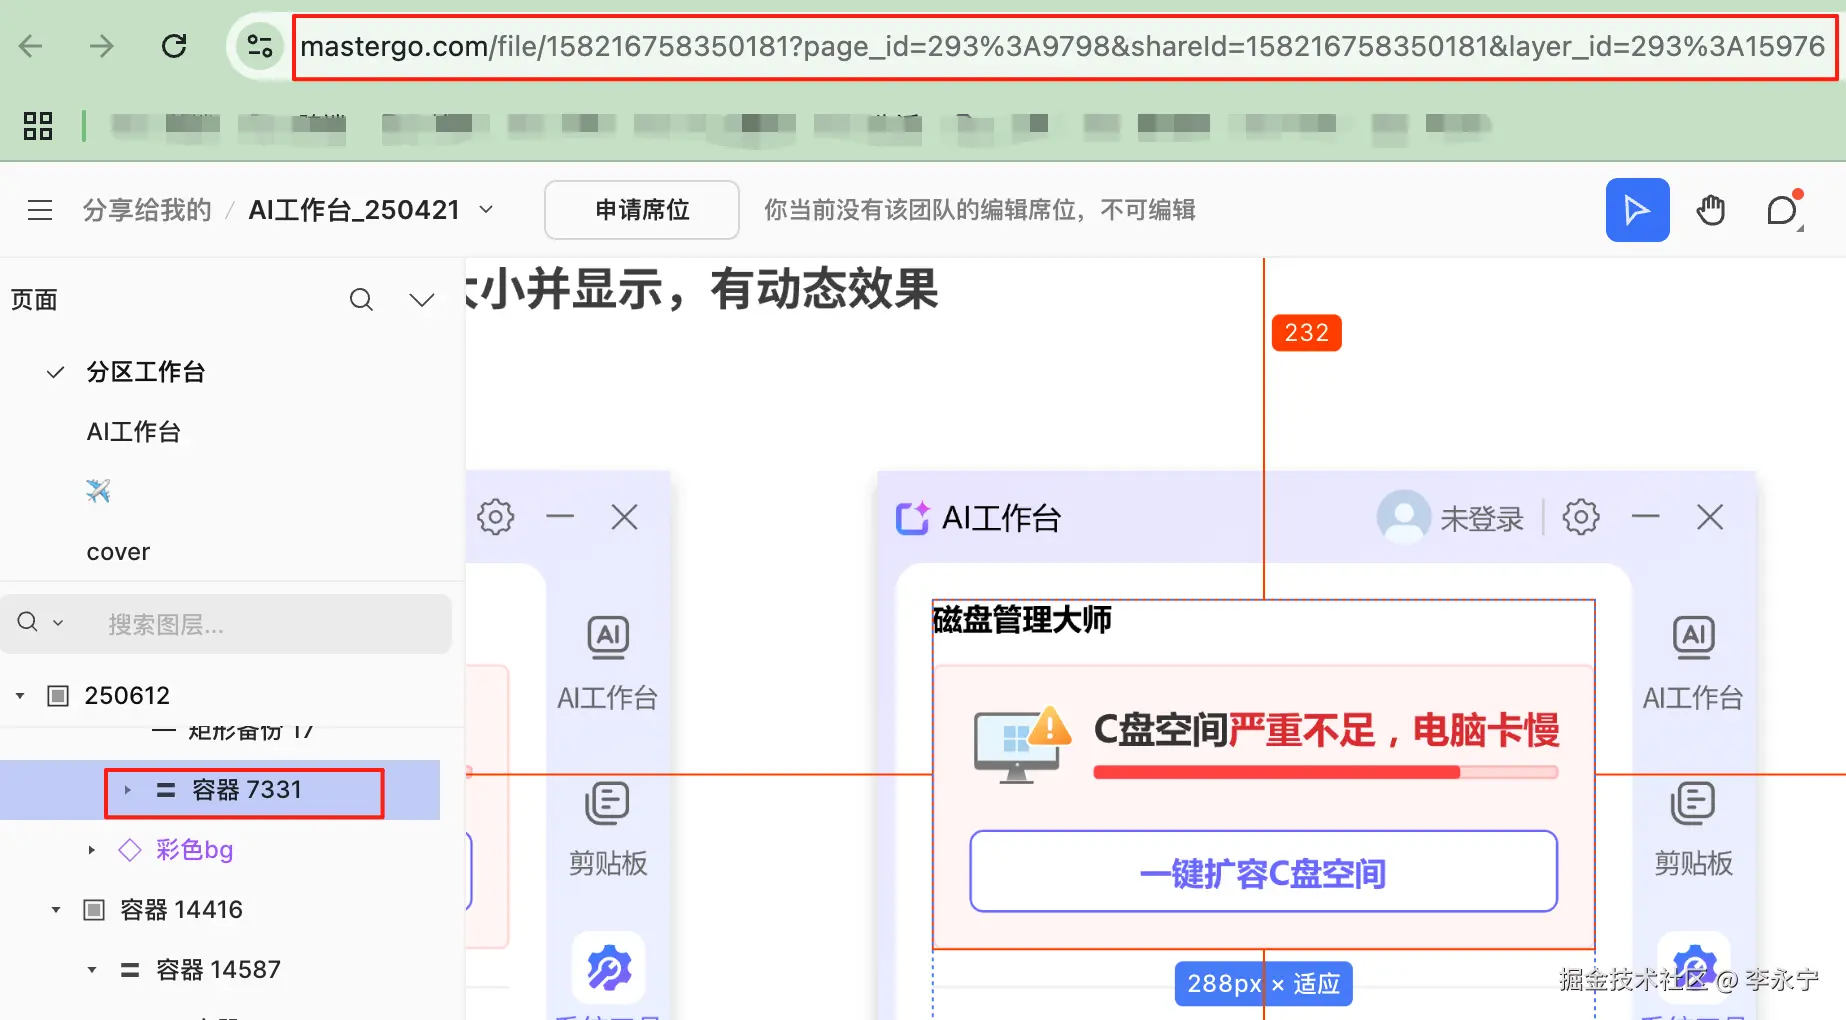Reload the MasterGo page
The height and width of the screenshot is (1020, 1846).
174,46
